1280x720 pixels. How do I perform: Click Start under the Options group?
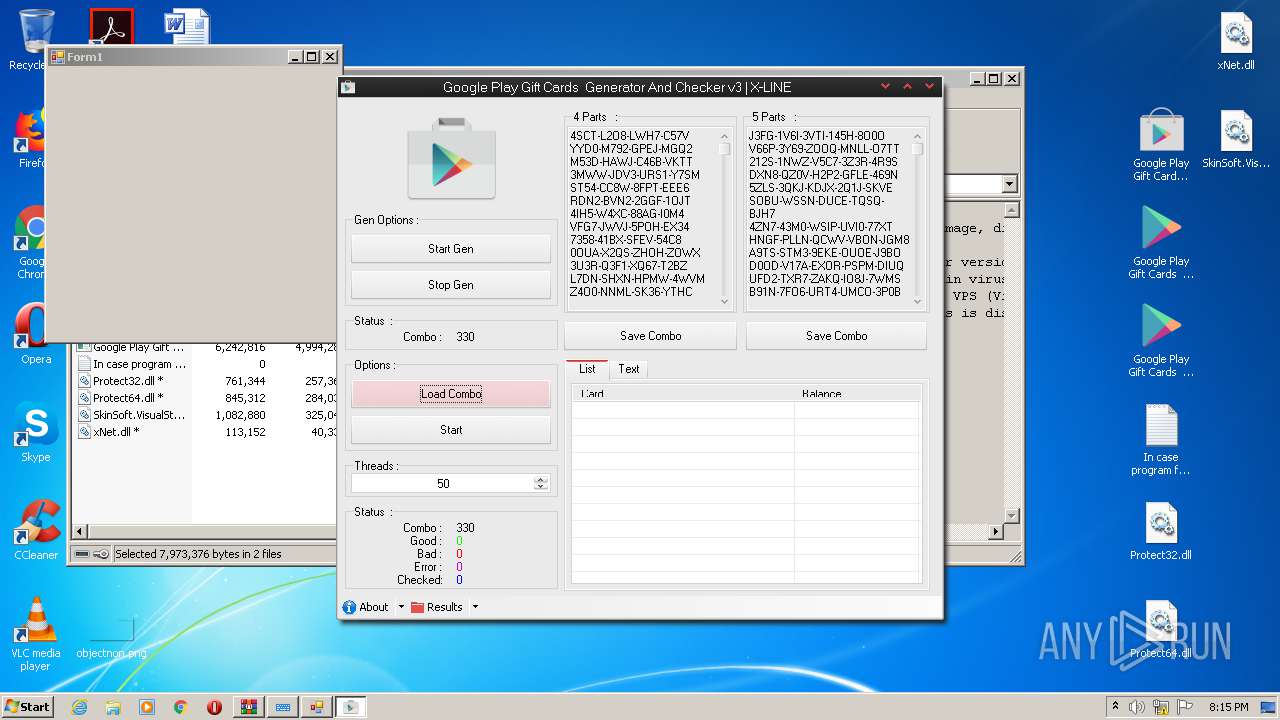[x=450, y=430]
